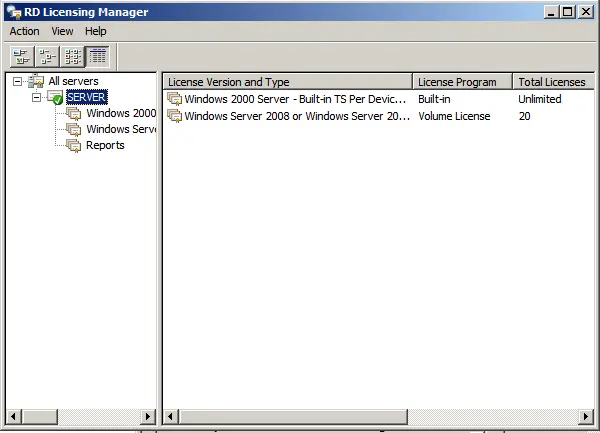The image size is (600, 433).
Task: Switch to Large Icons view in toolbar
Action: [x=21, y=57]
